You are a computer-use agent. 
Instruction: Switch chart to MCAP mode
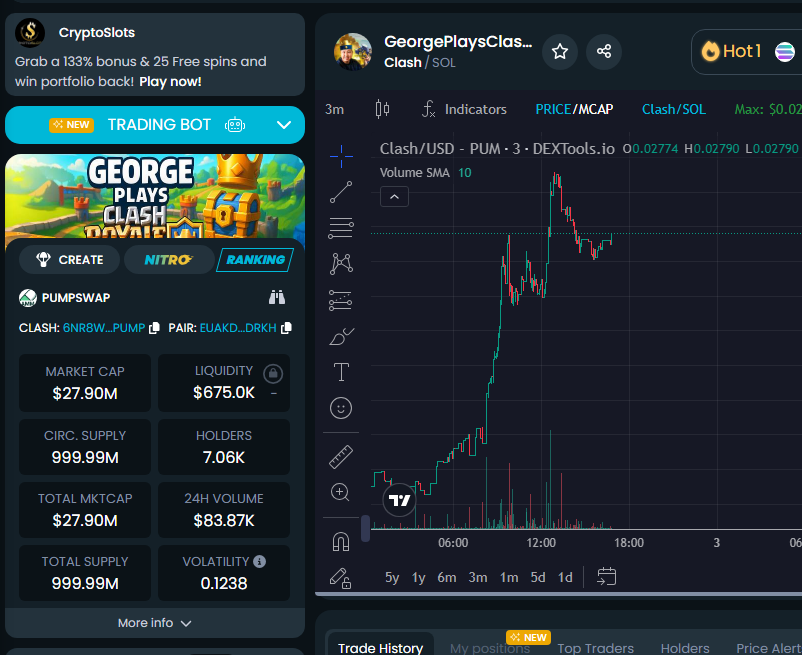[x=594, y=109]
